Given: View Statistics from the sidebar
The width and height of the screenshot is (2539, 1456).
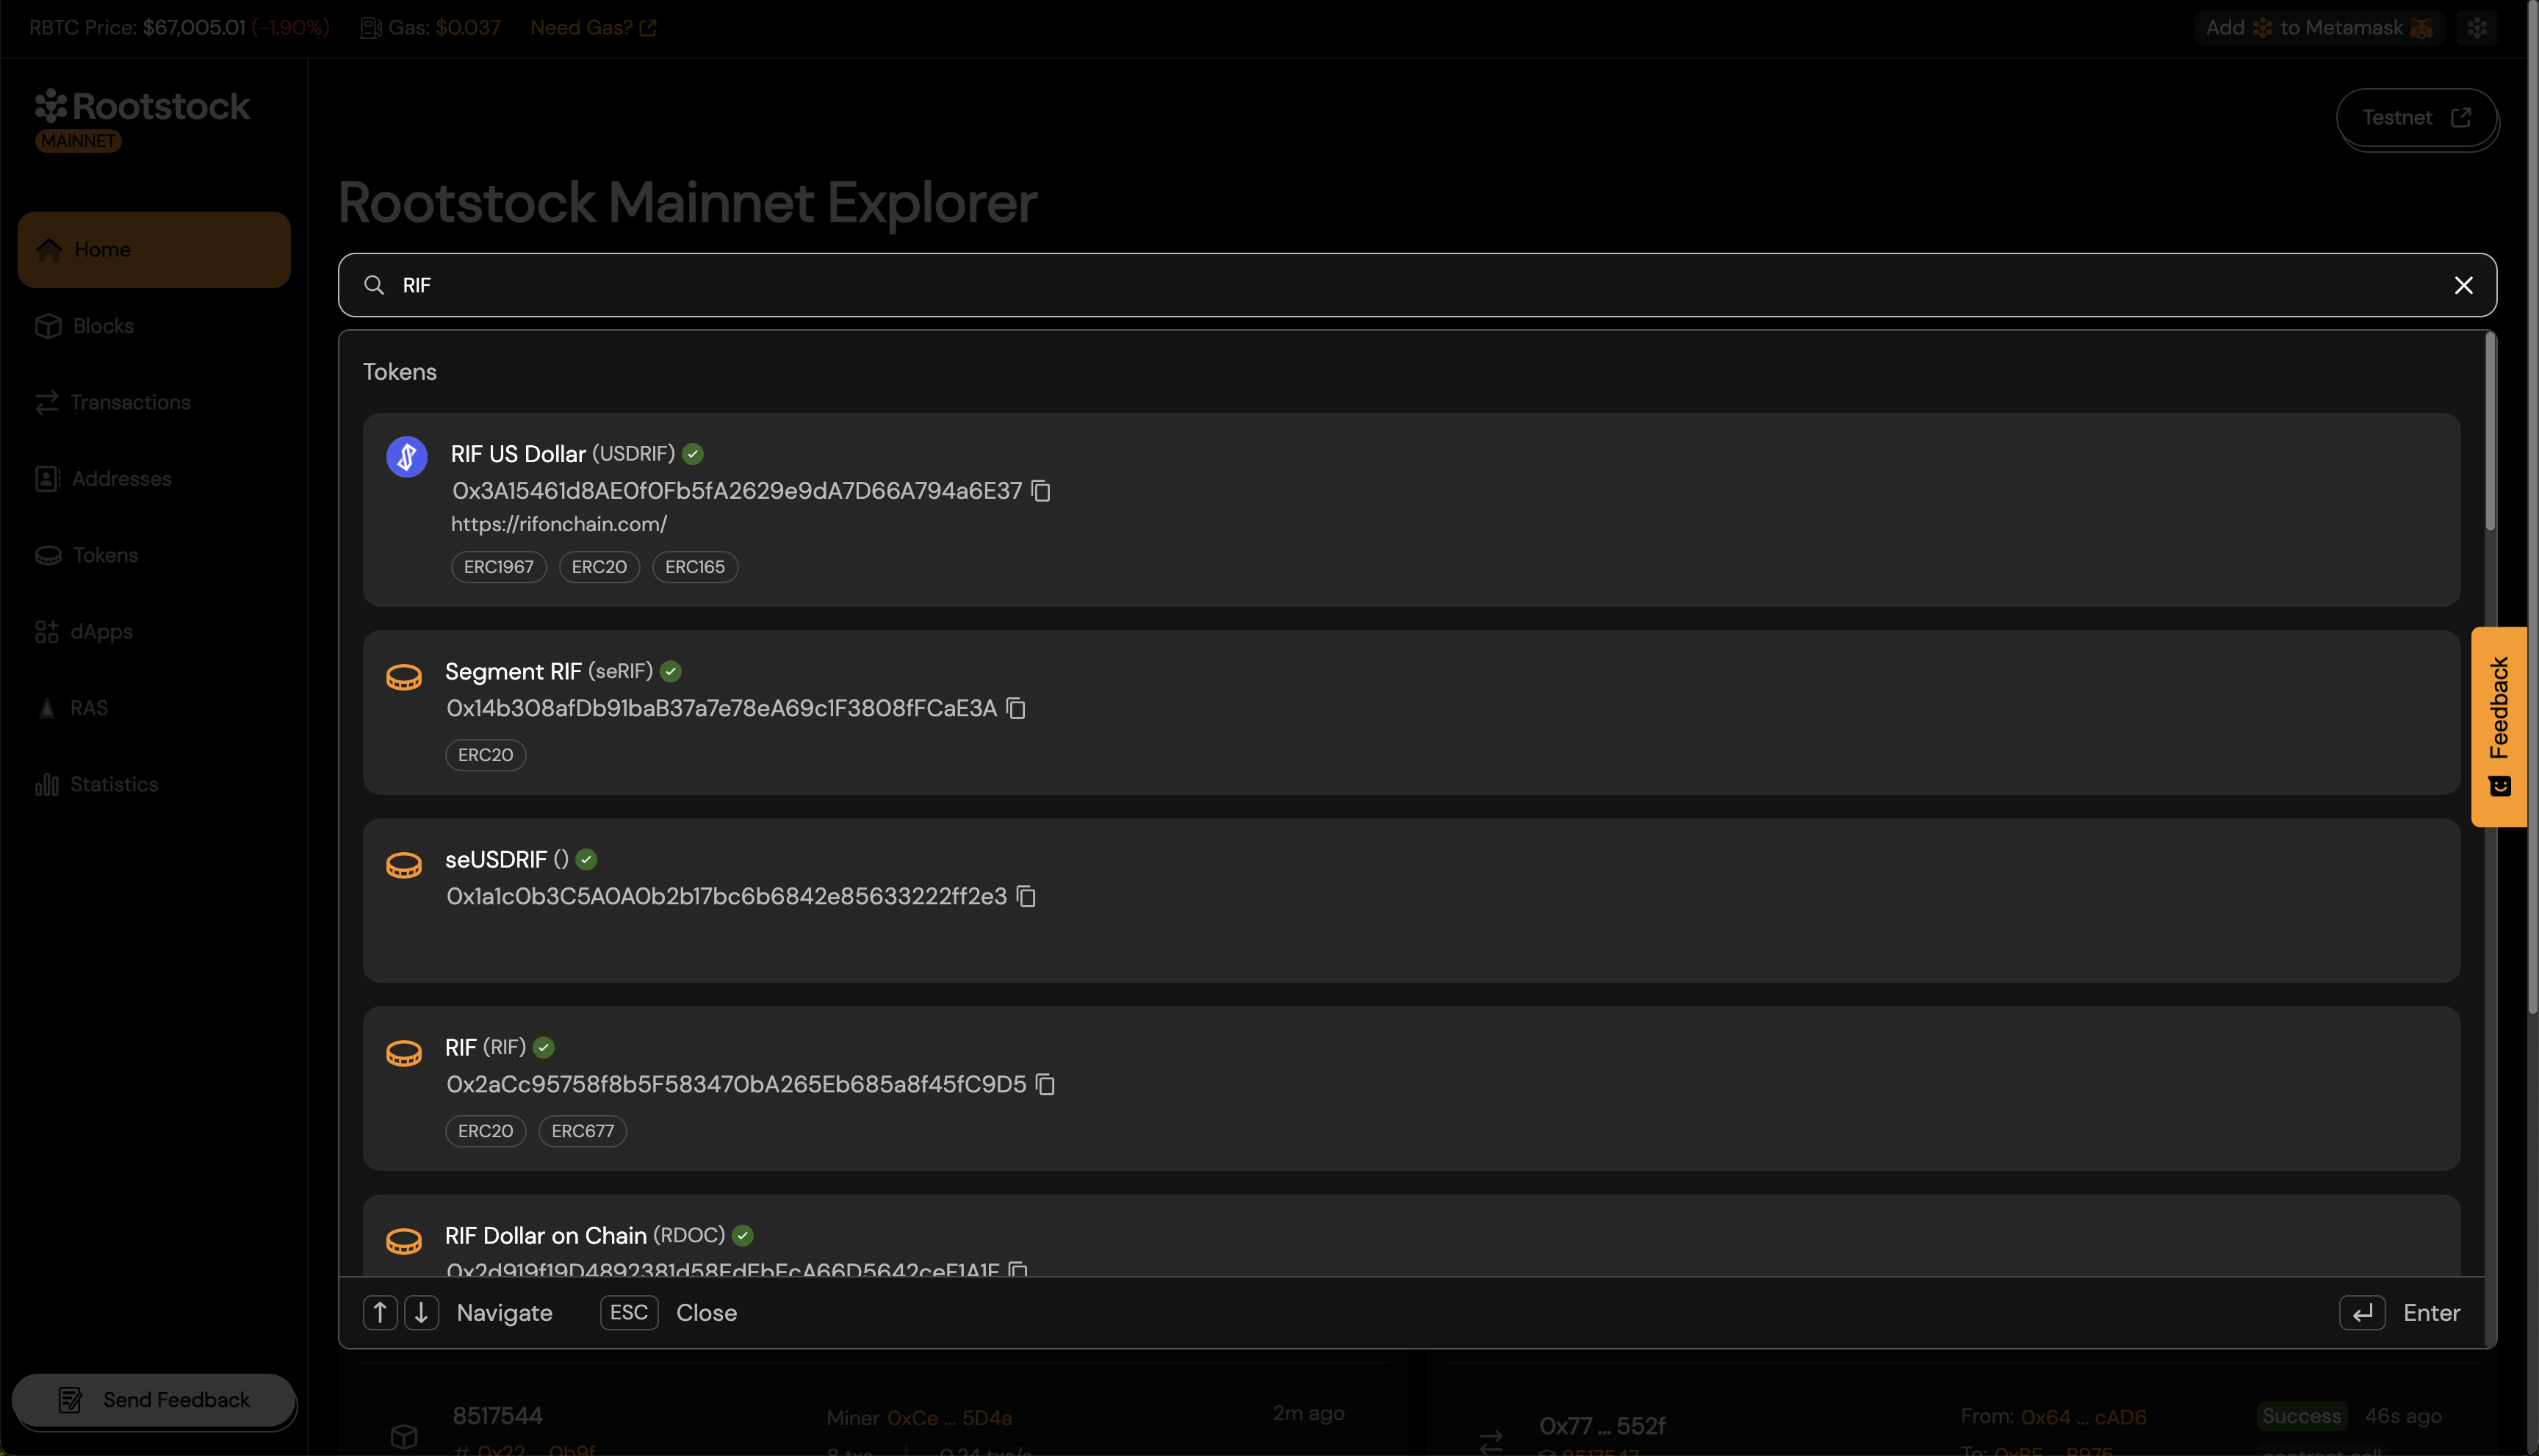Looking at the screenshot, I should click(113, 784).
